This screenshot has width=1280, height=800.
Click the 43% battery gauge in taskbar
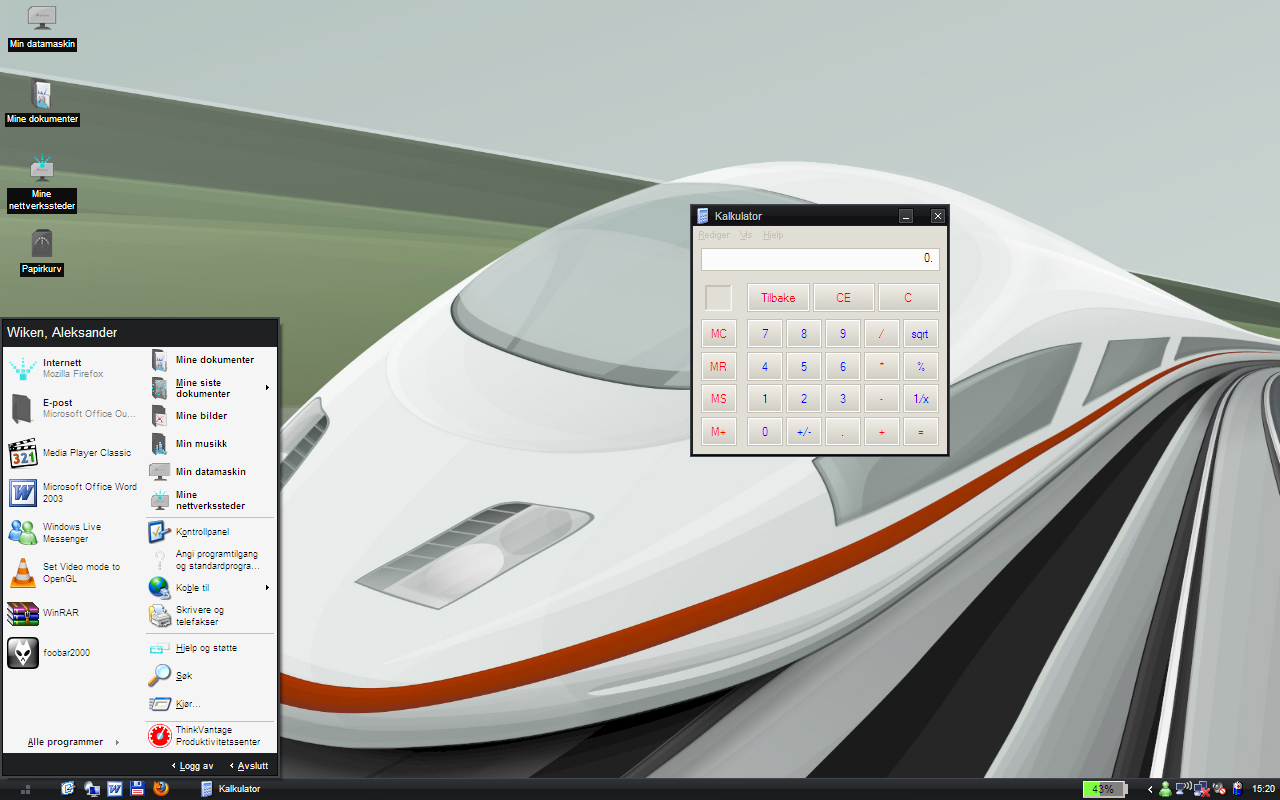(x=1103, y=789)
